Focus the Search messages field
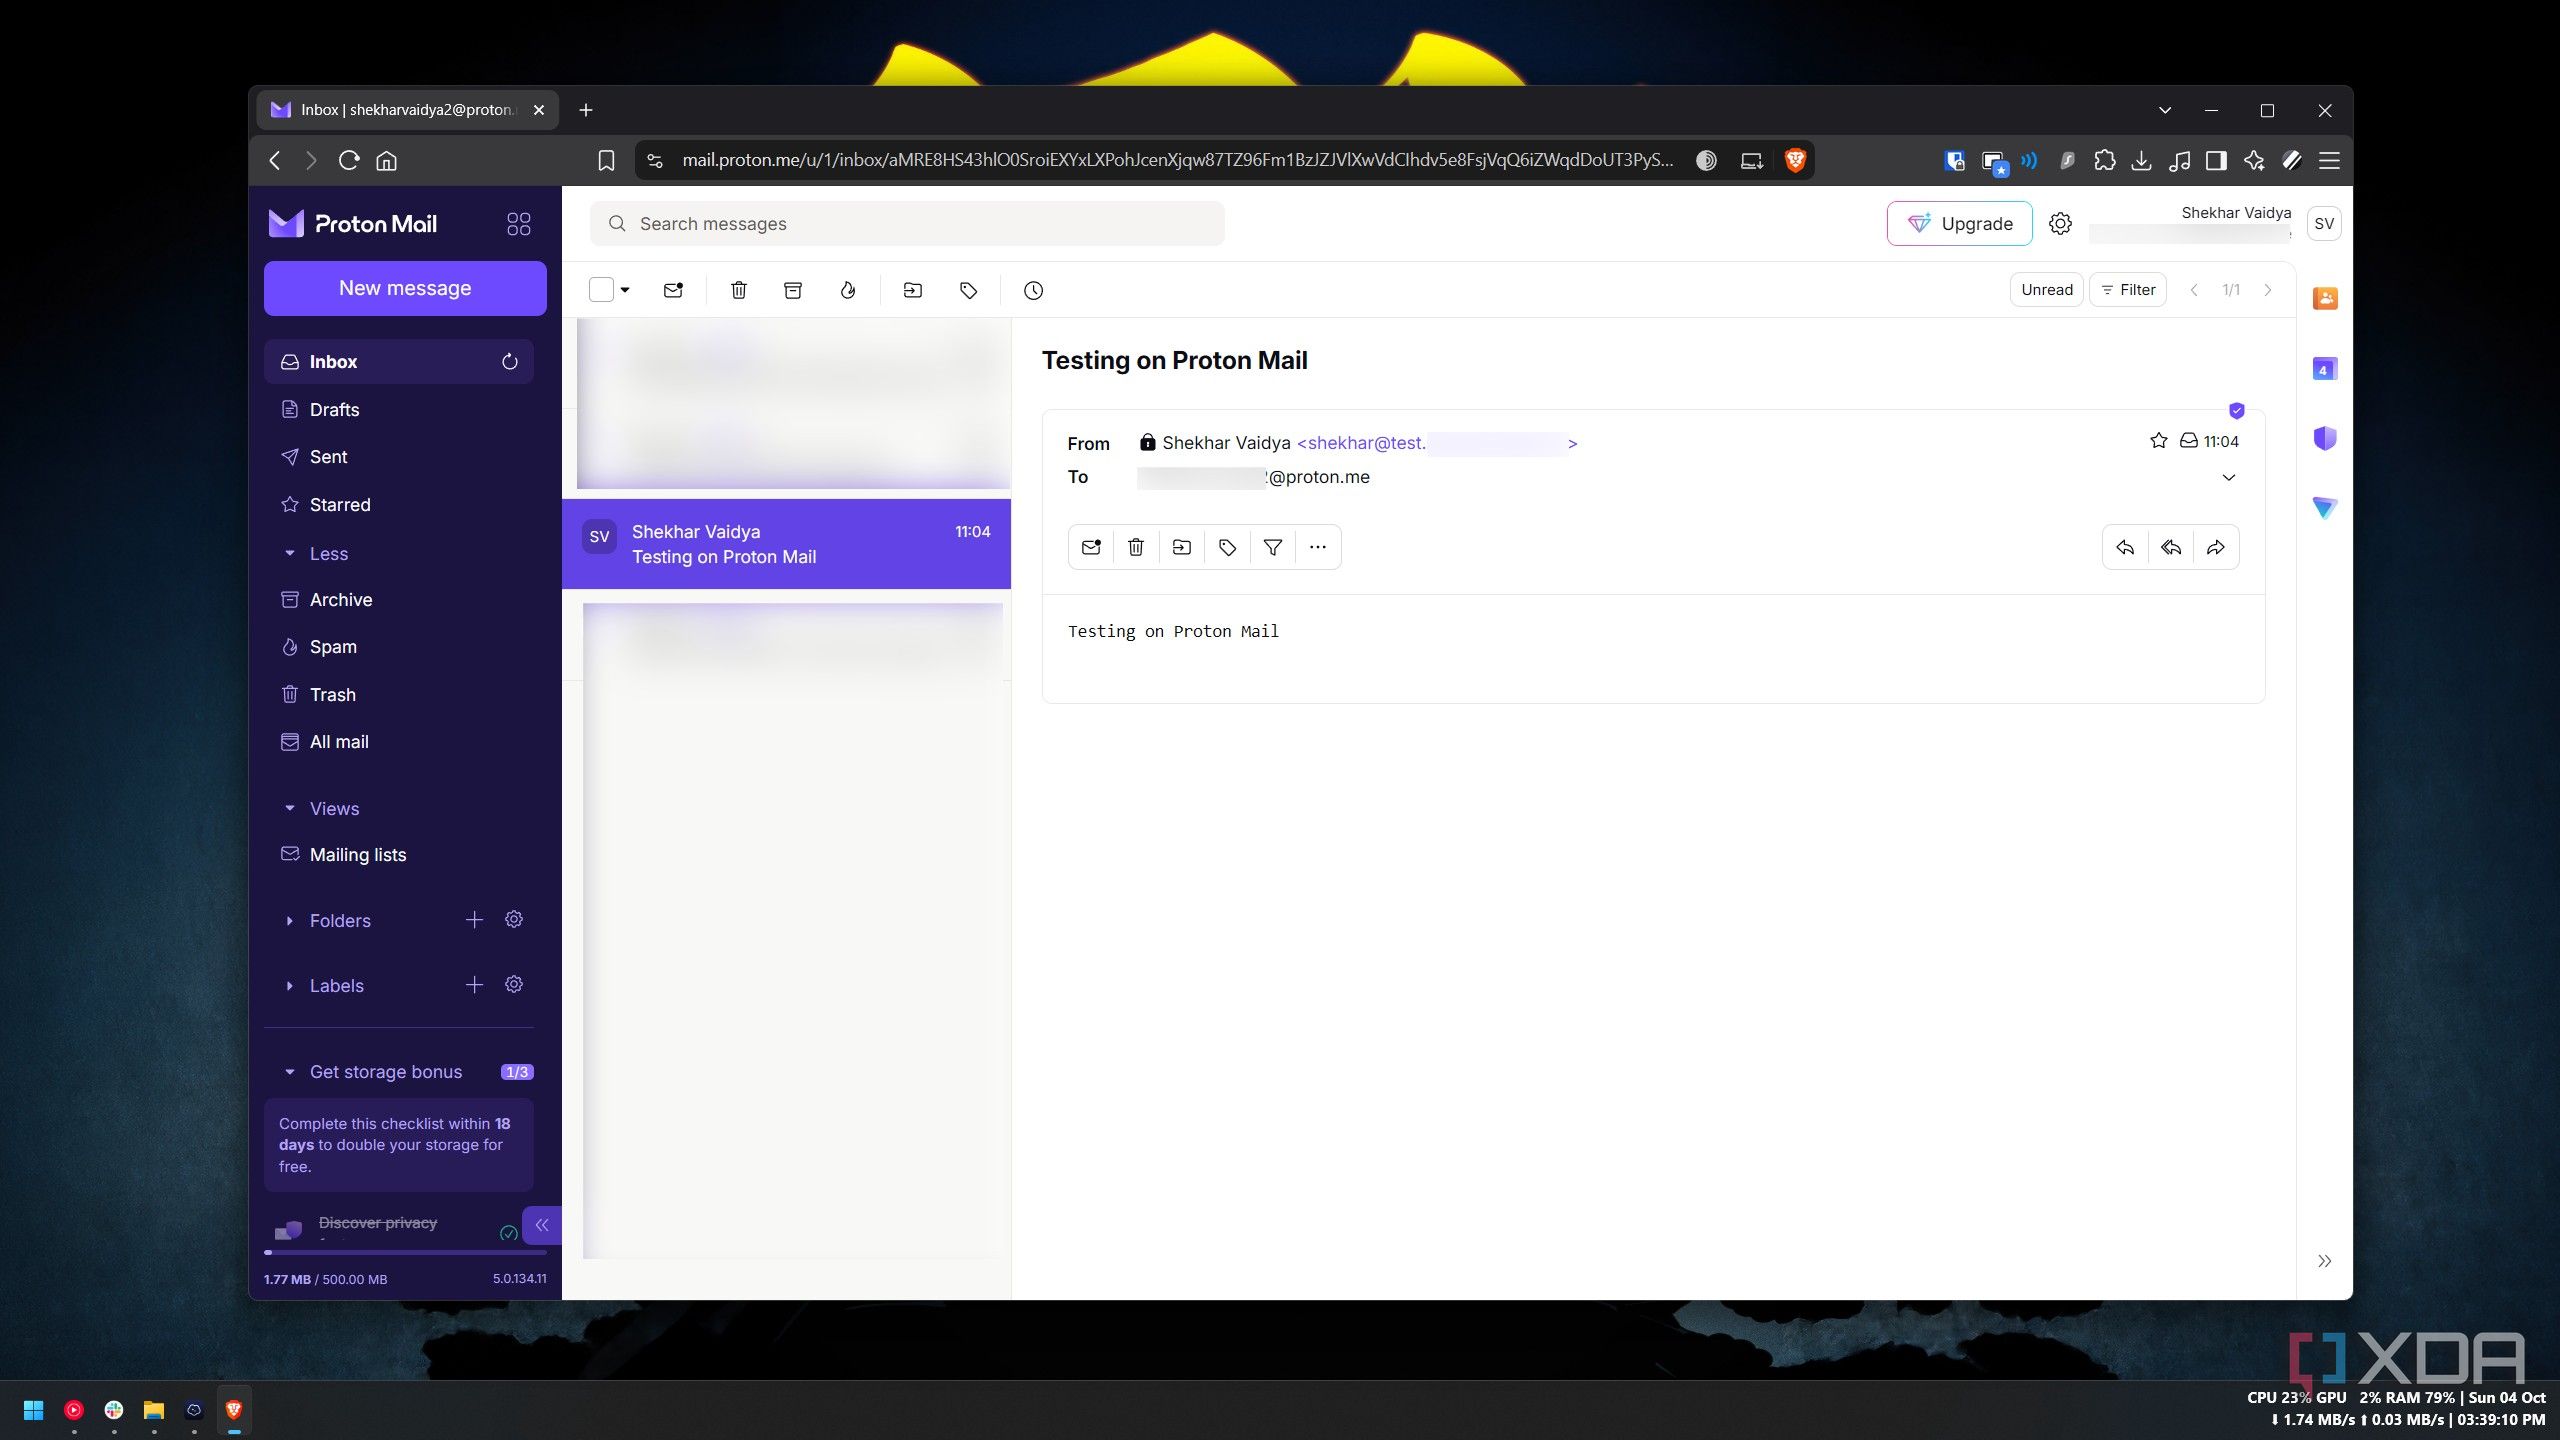The height and width of the screenshot is (1440, 2560). (907, 224)
